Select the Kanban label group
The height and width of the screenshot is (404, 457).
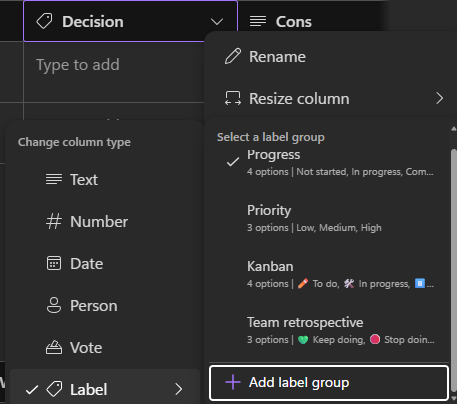tap(329, 275)
